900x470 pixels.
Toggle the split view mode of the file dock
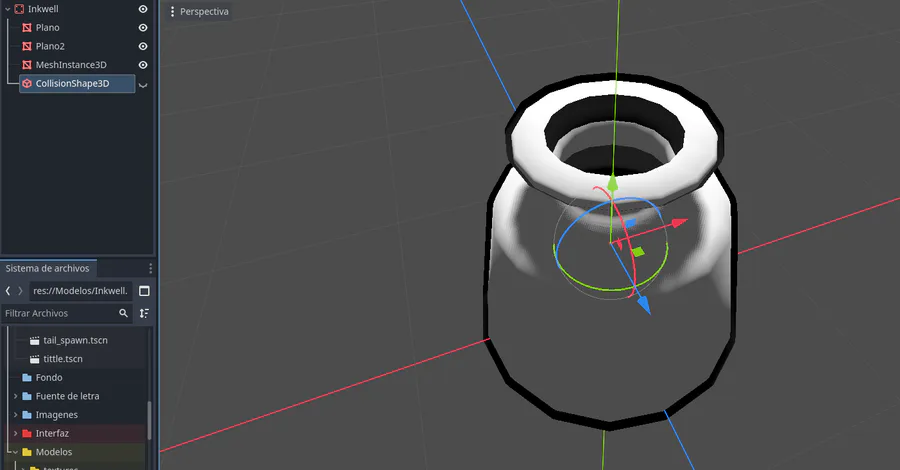tap(145, 291)
